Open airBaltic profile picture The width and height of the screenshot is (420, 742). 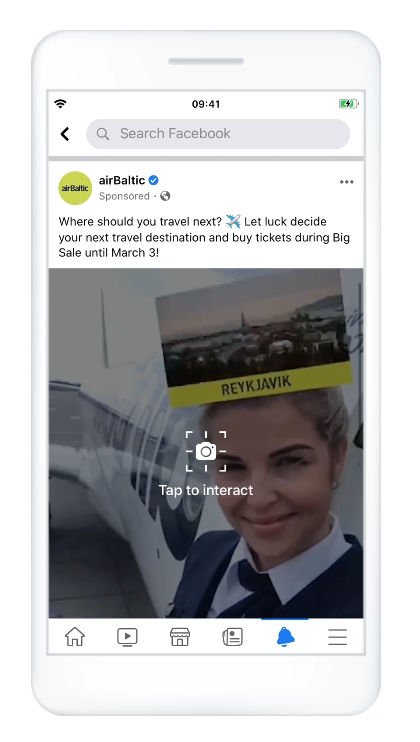[75, 188]
